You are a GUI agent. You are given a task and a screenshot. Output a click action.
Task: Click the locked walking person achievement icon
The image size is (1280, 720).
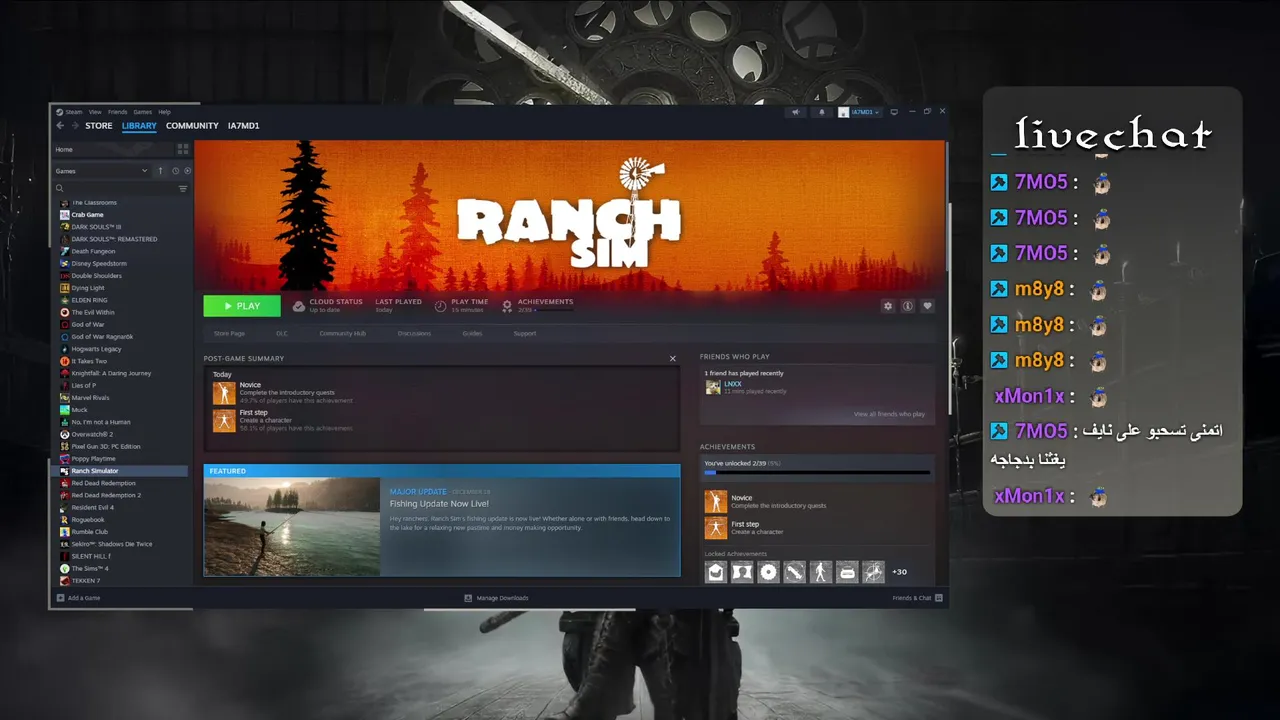click(x=820, y=572)
